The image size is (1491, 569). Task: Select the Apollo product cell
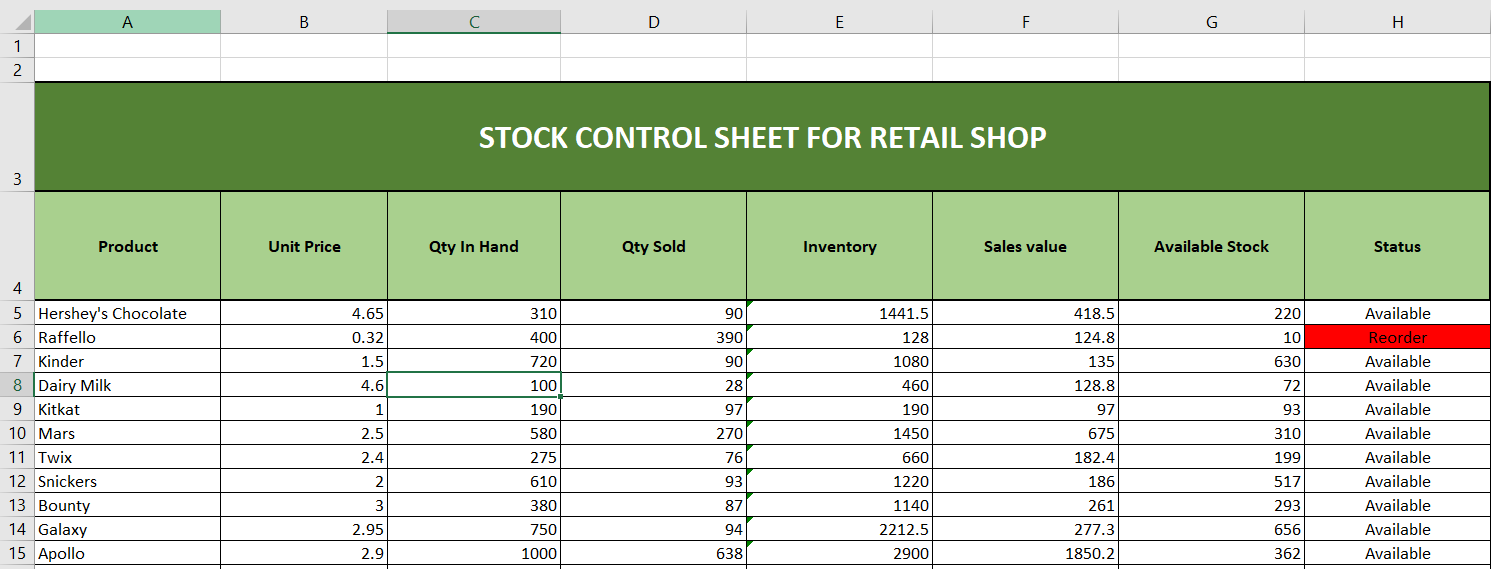pos(127,553)
